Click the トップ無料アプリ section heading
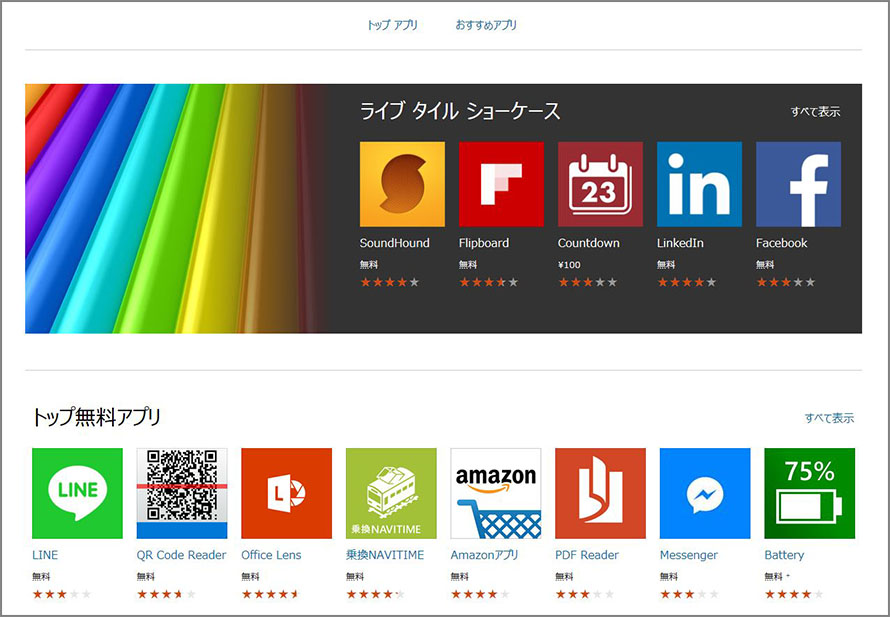The height and width of the screenshot is (617, 890). (96, 417)
